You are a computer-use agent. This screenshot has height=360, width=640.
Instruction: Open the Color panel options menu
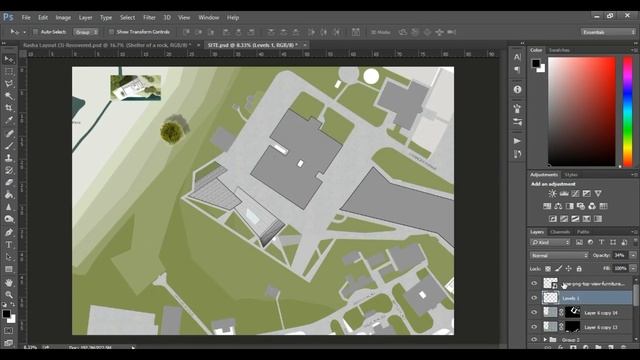634,50
